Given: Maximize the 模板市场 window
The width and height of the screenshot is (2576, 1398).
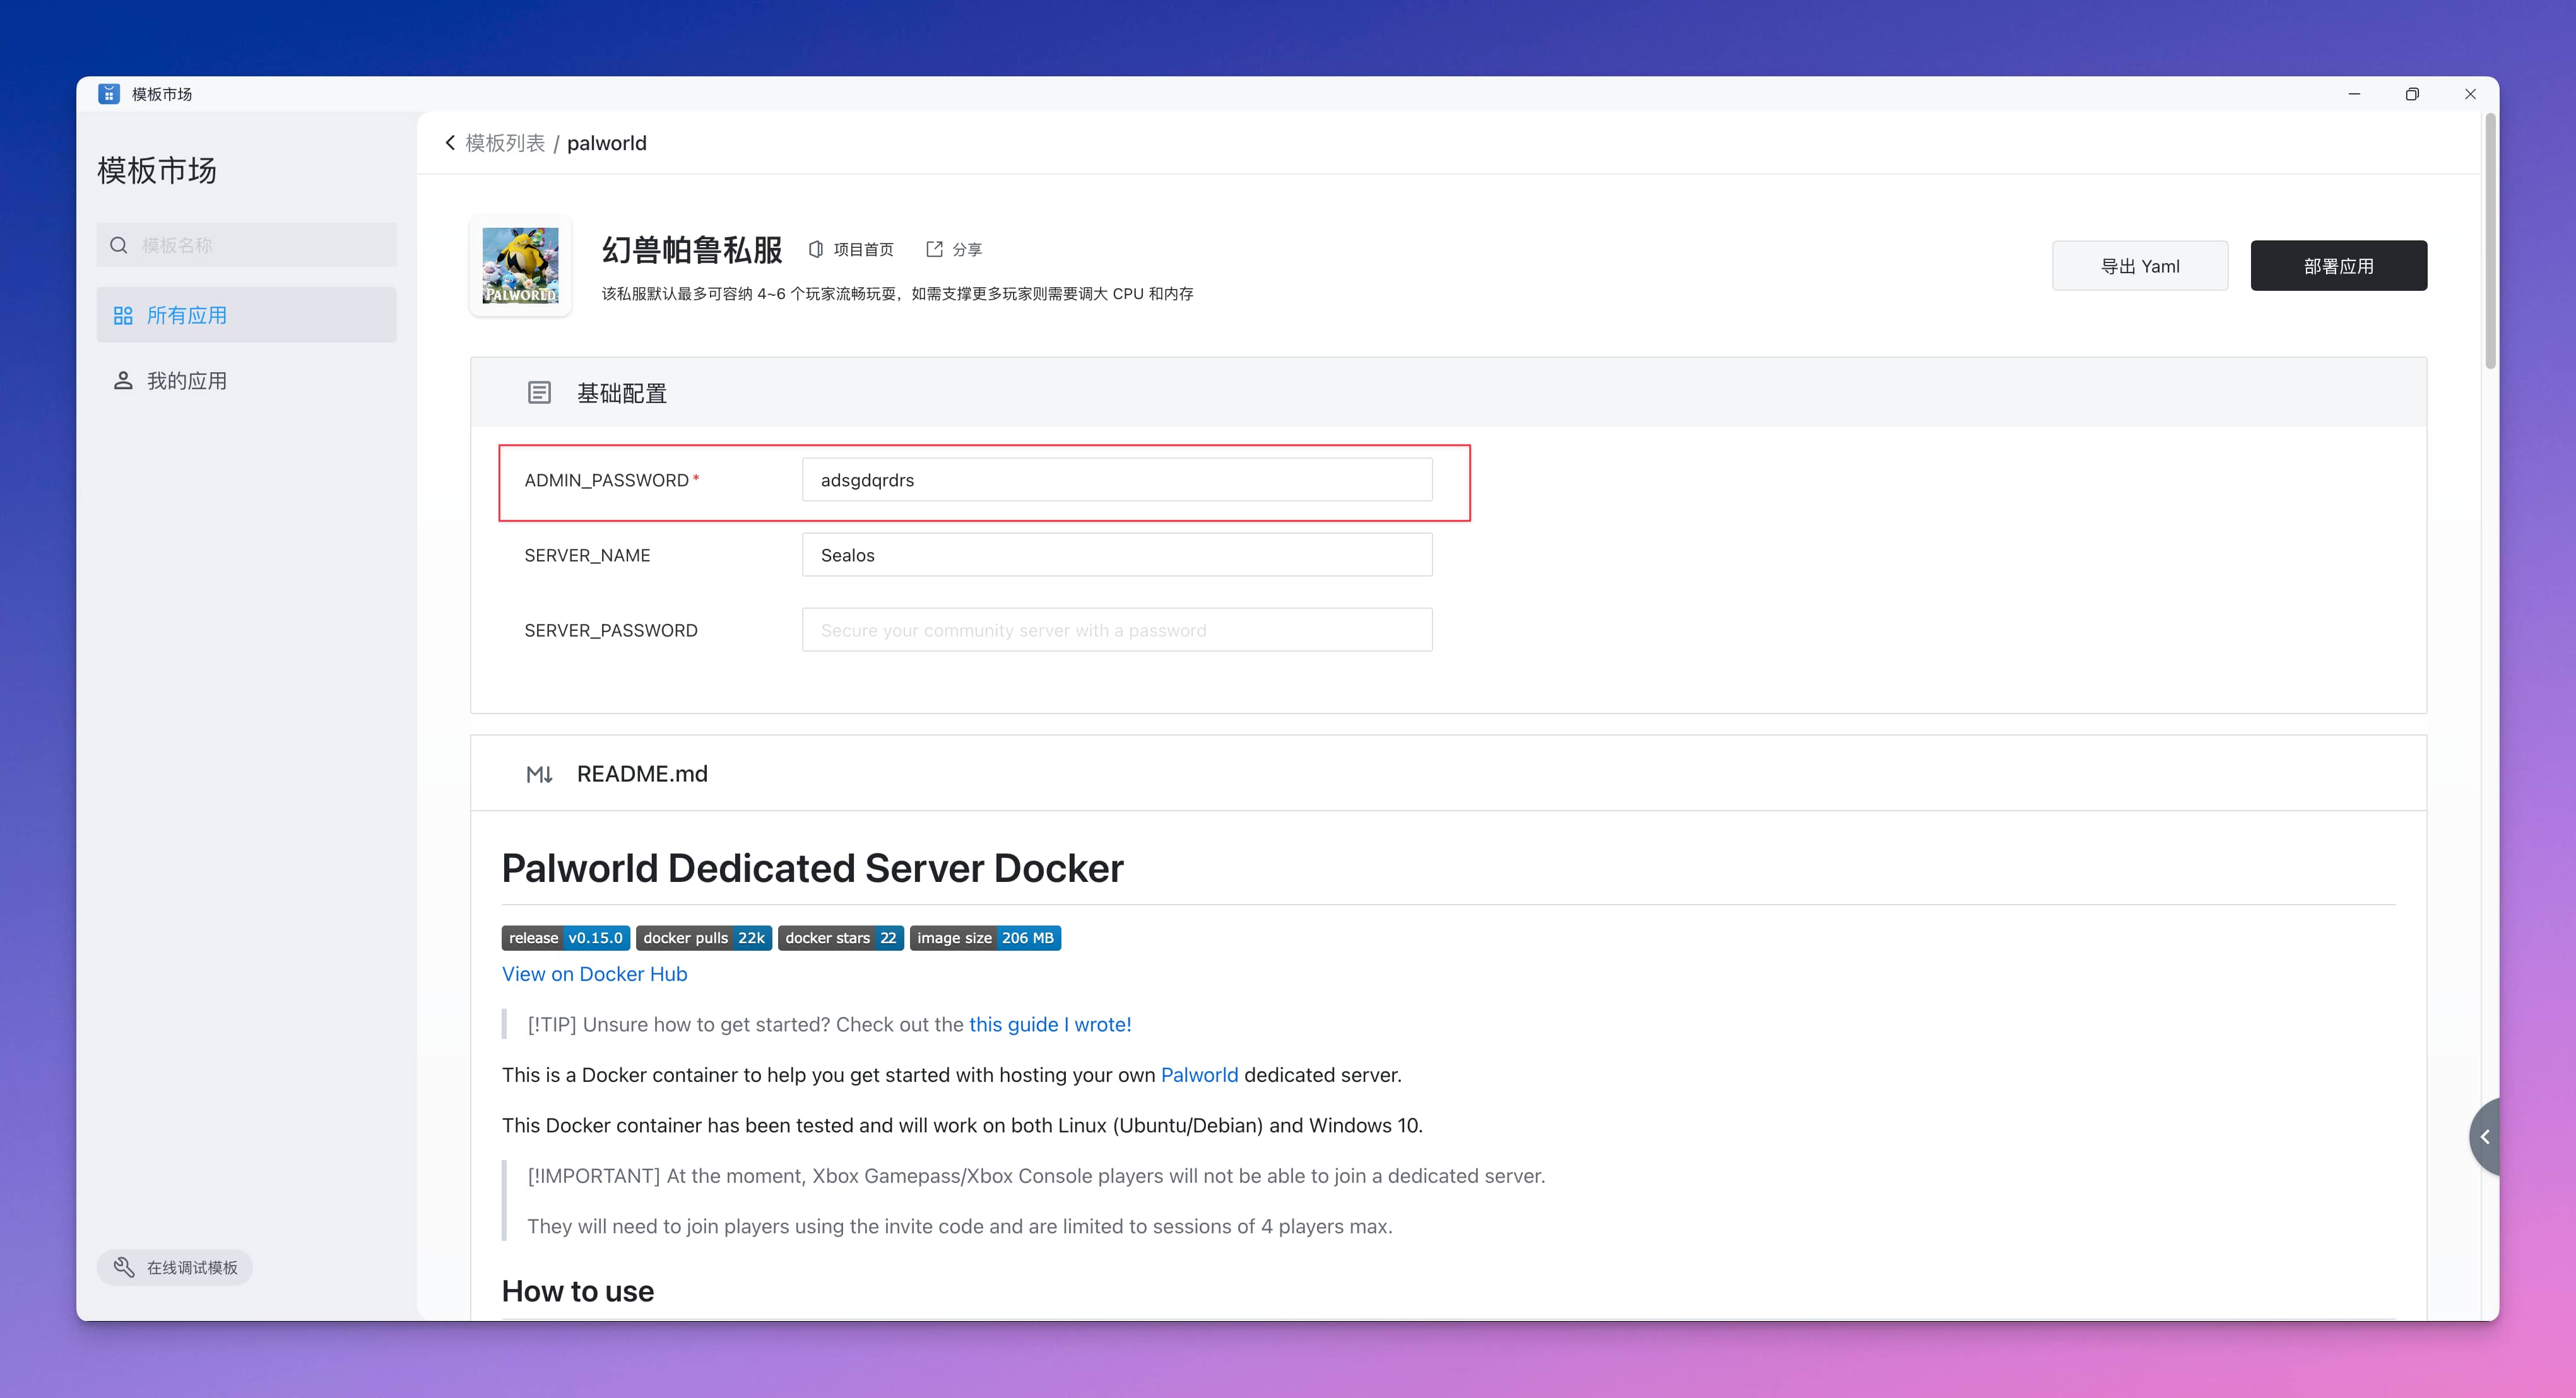Looking at the screenshot, I should 2412,94.
